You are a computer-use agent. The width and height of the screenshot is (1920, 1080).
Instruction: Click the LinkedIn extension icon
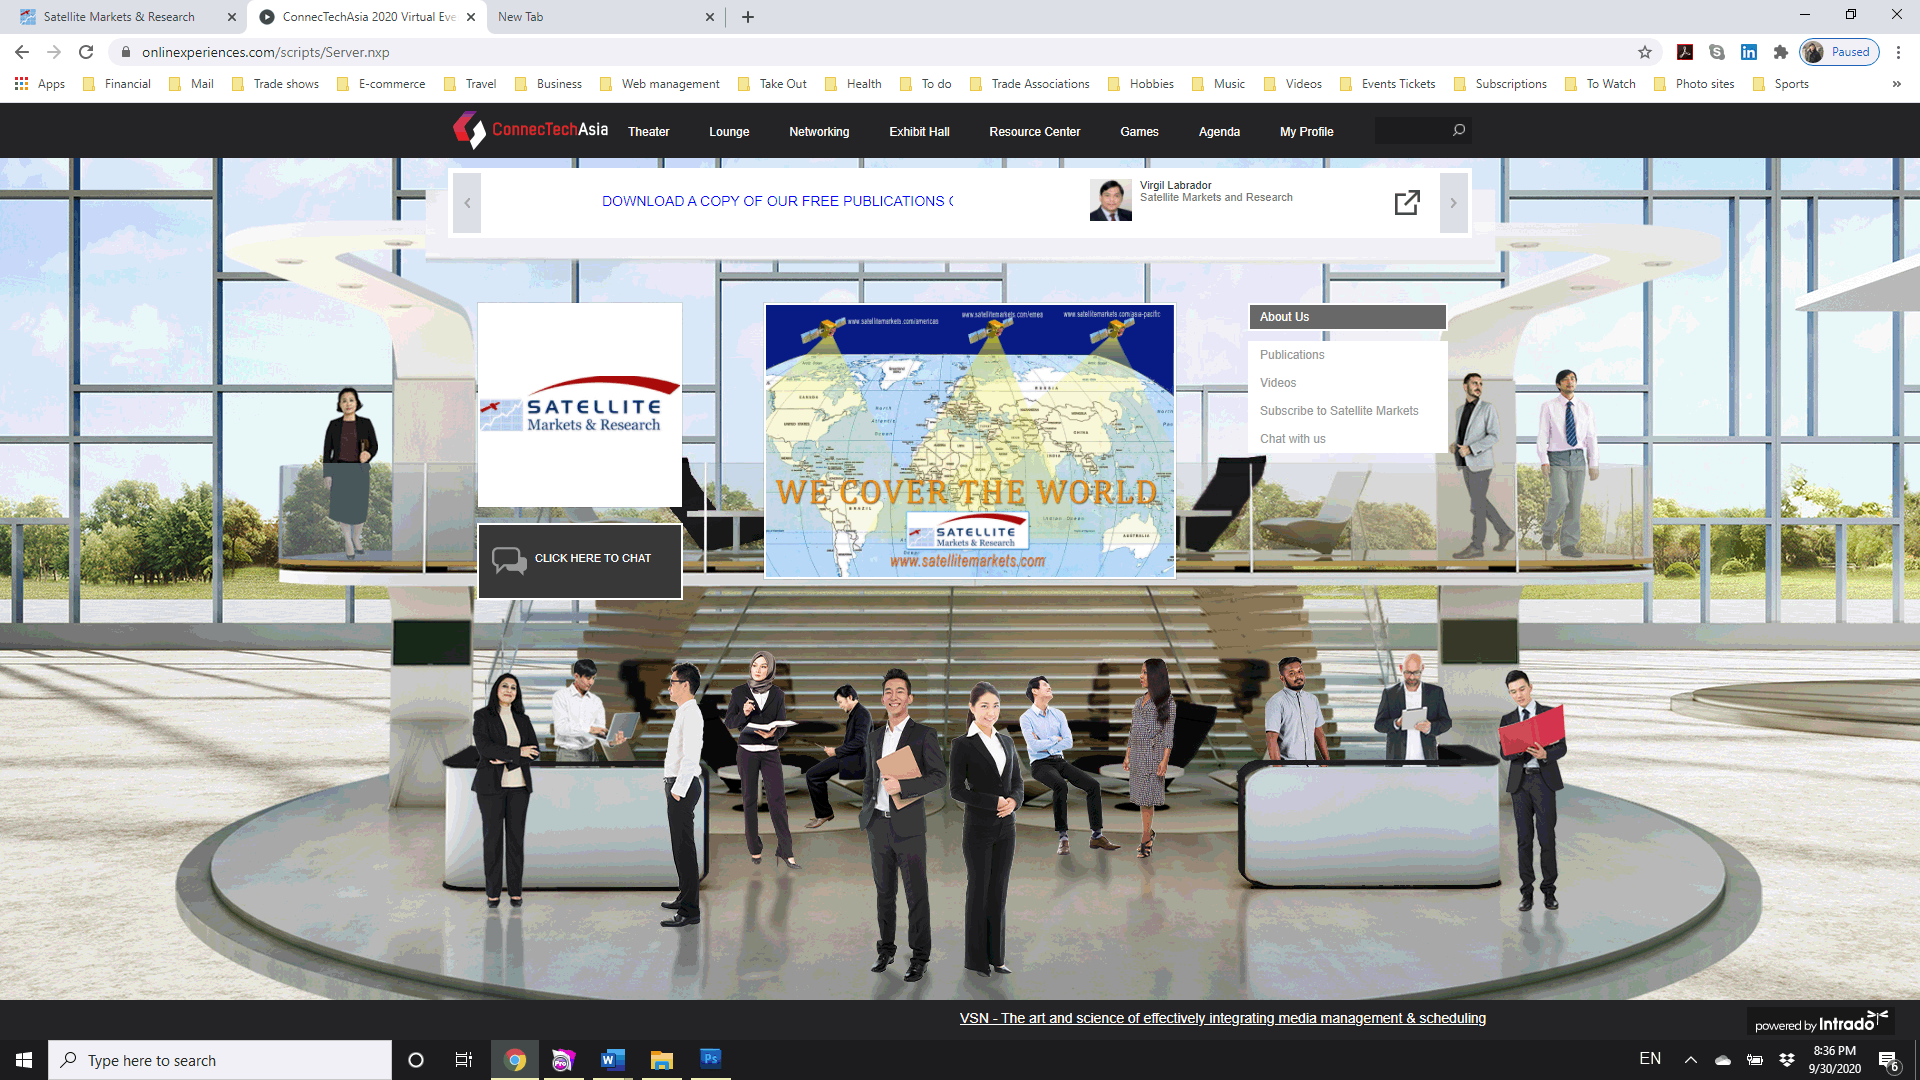[1749, 52]
